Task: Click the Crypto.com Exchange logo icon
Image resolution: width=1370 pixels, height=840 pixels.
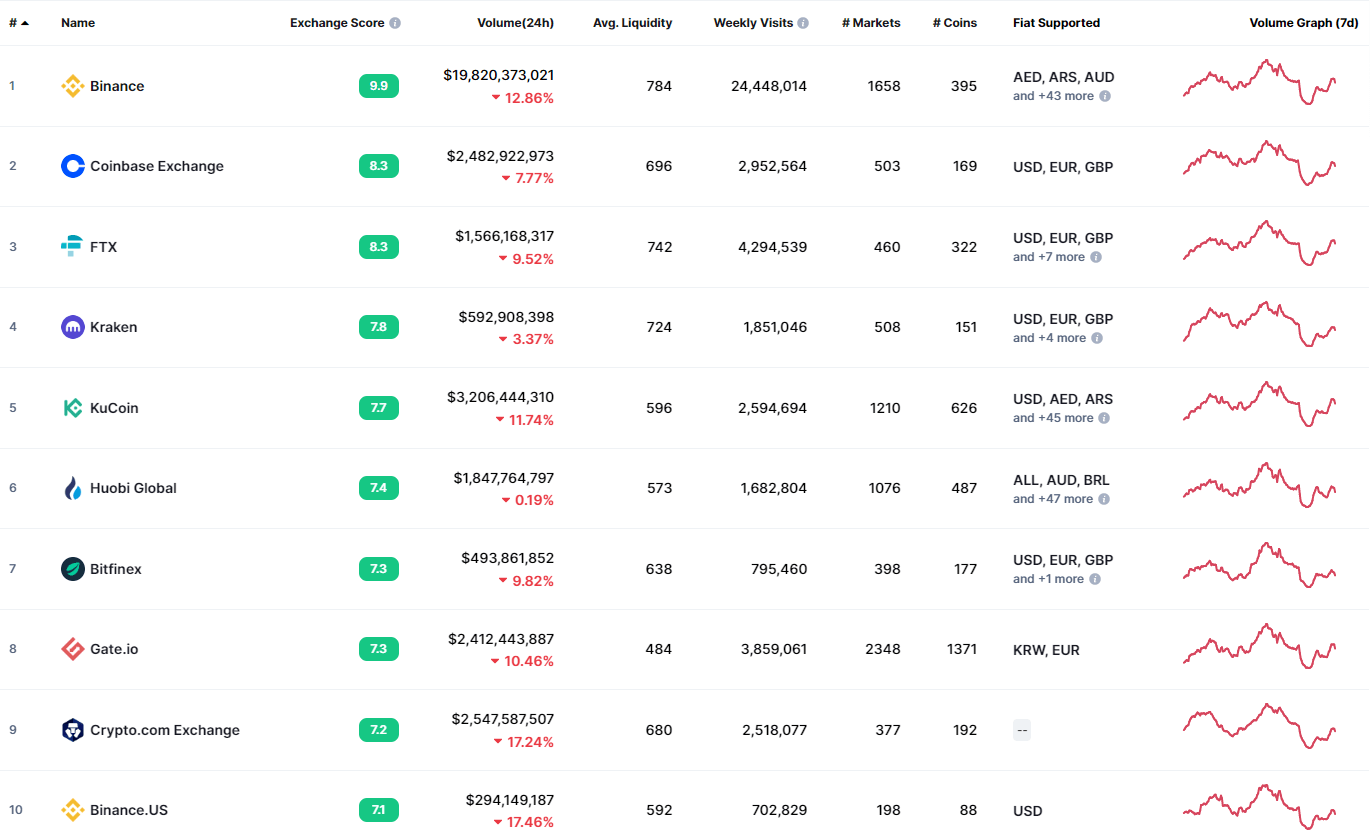Action: [72, 730]
